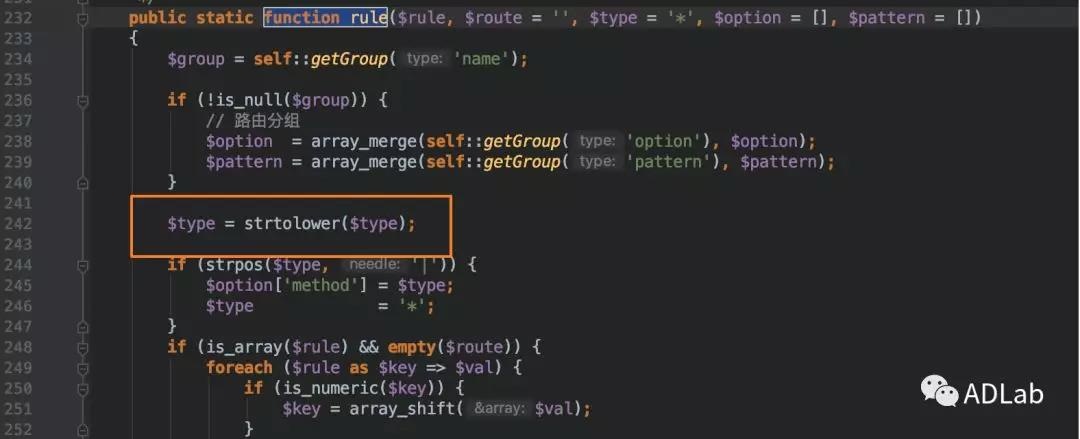Click line number 234 in the gutter
1080x439 pixels.
pyautogui.click(x=18, y=59)
